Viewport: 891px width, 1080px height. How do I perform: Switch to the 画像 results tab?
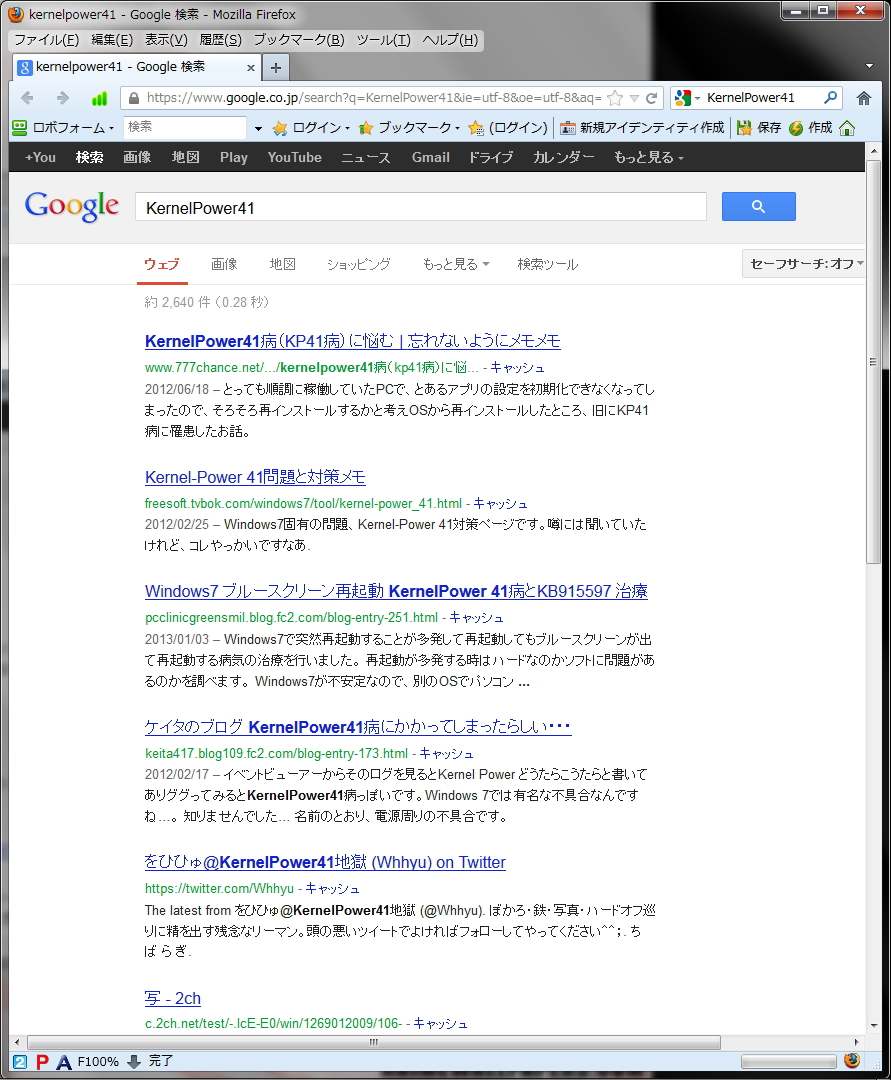pyautogui.click(x=224, y=264)
